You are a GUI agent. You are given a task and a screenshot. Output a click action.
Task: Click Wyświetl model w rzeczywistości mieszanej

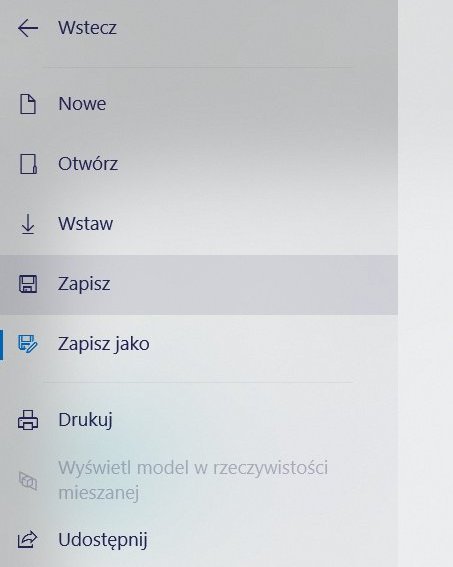tap(193, 480)
